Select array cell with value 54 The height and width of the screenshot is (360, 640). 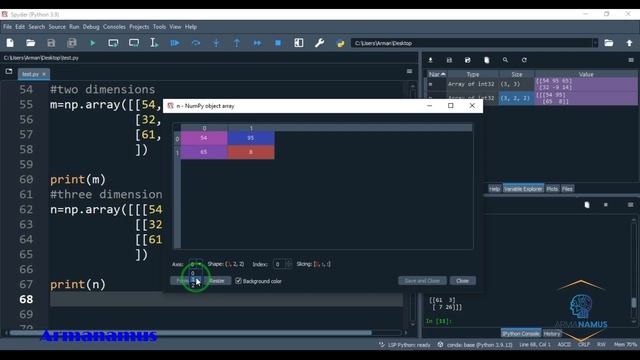coord(204,138)
